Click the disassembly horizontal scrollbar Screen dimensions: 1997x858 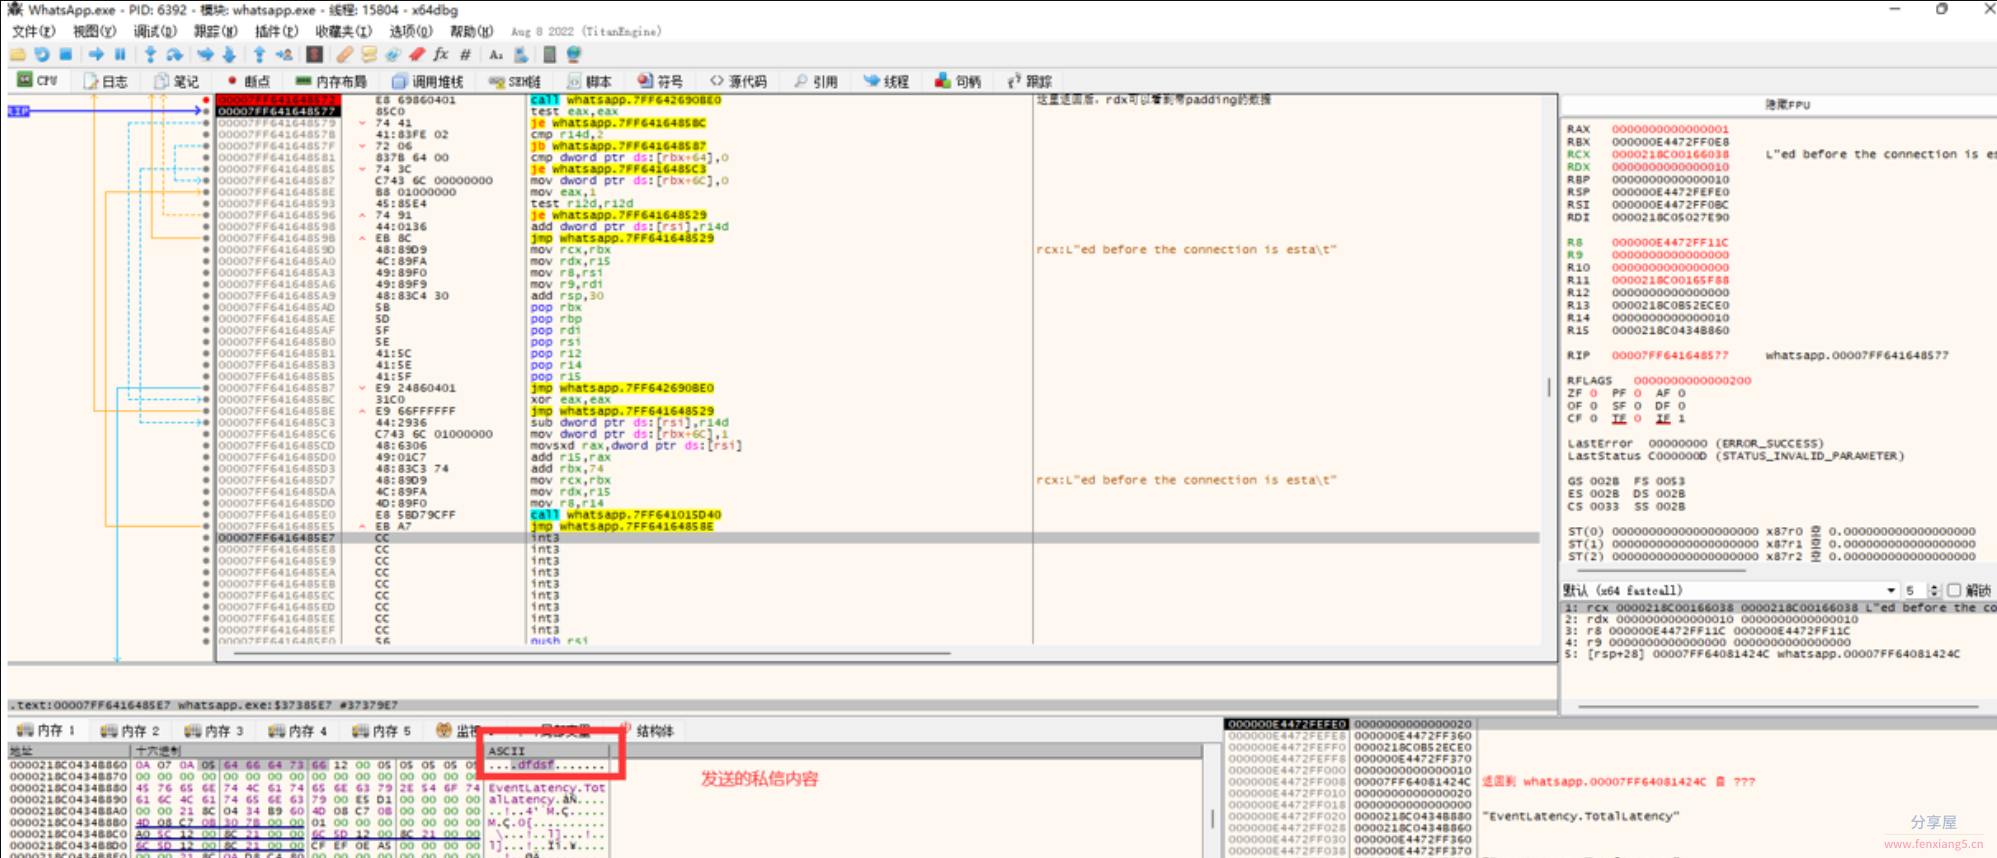tap(590, 654)
